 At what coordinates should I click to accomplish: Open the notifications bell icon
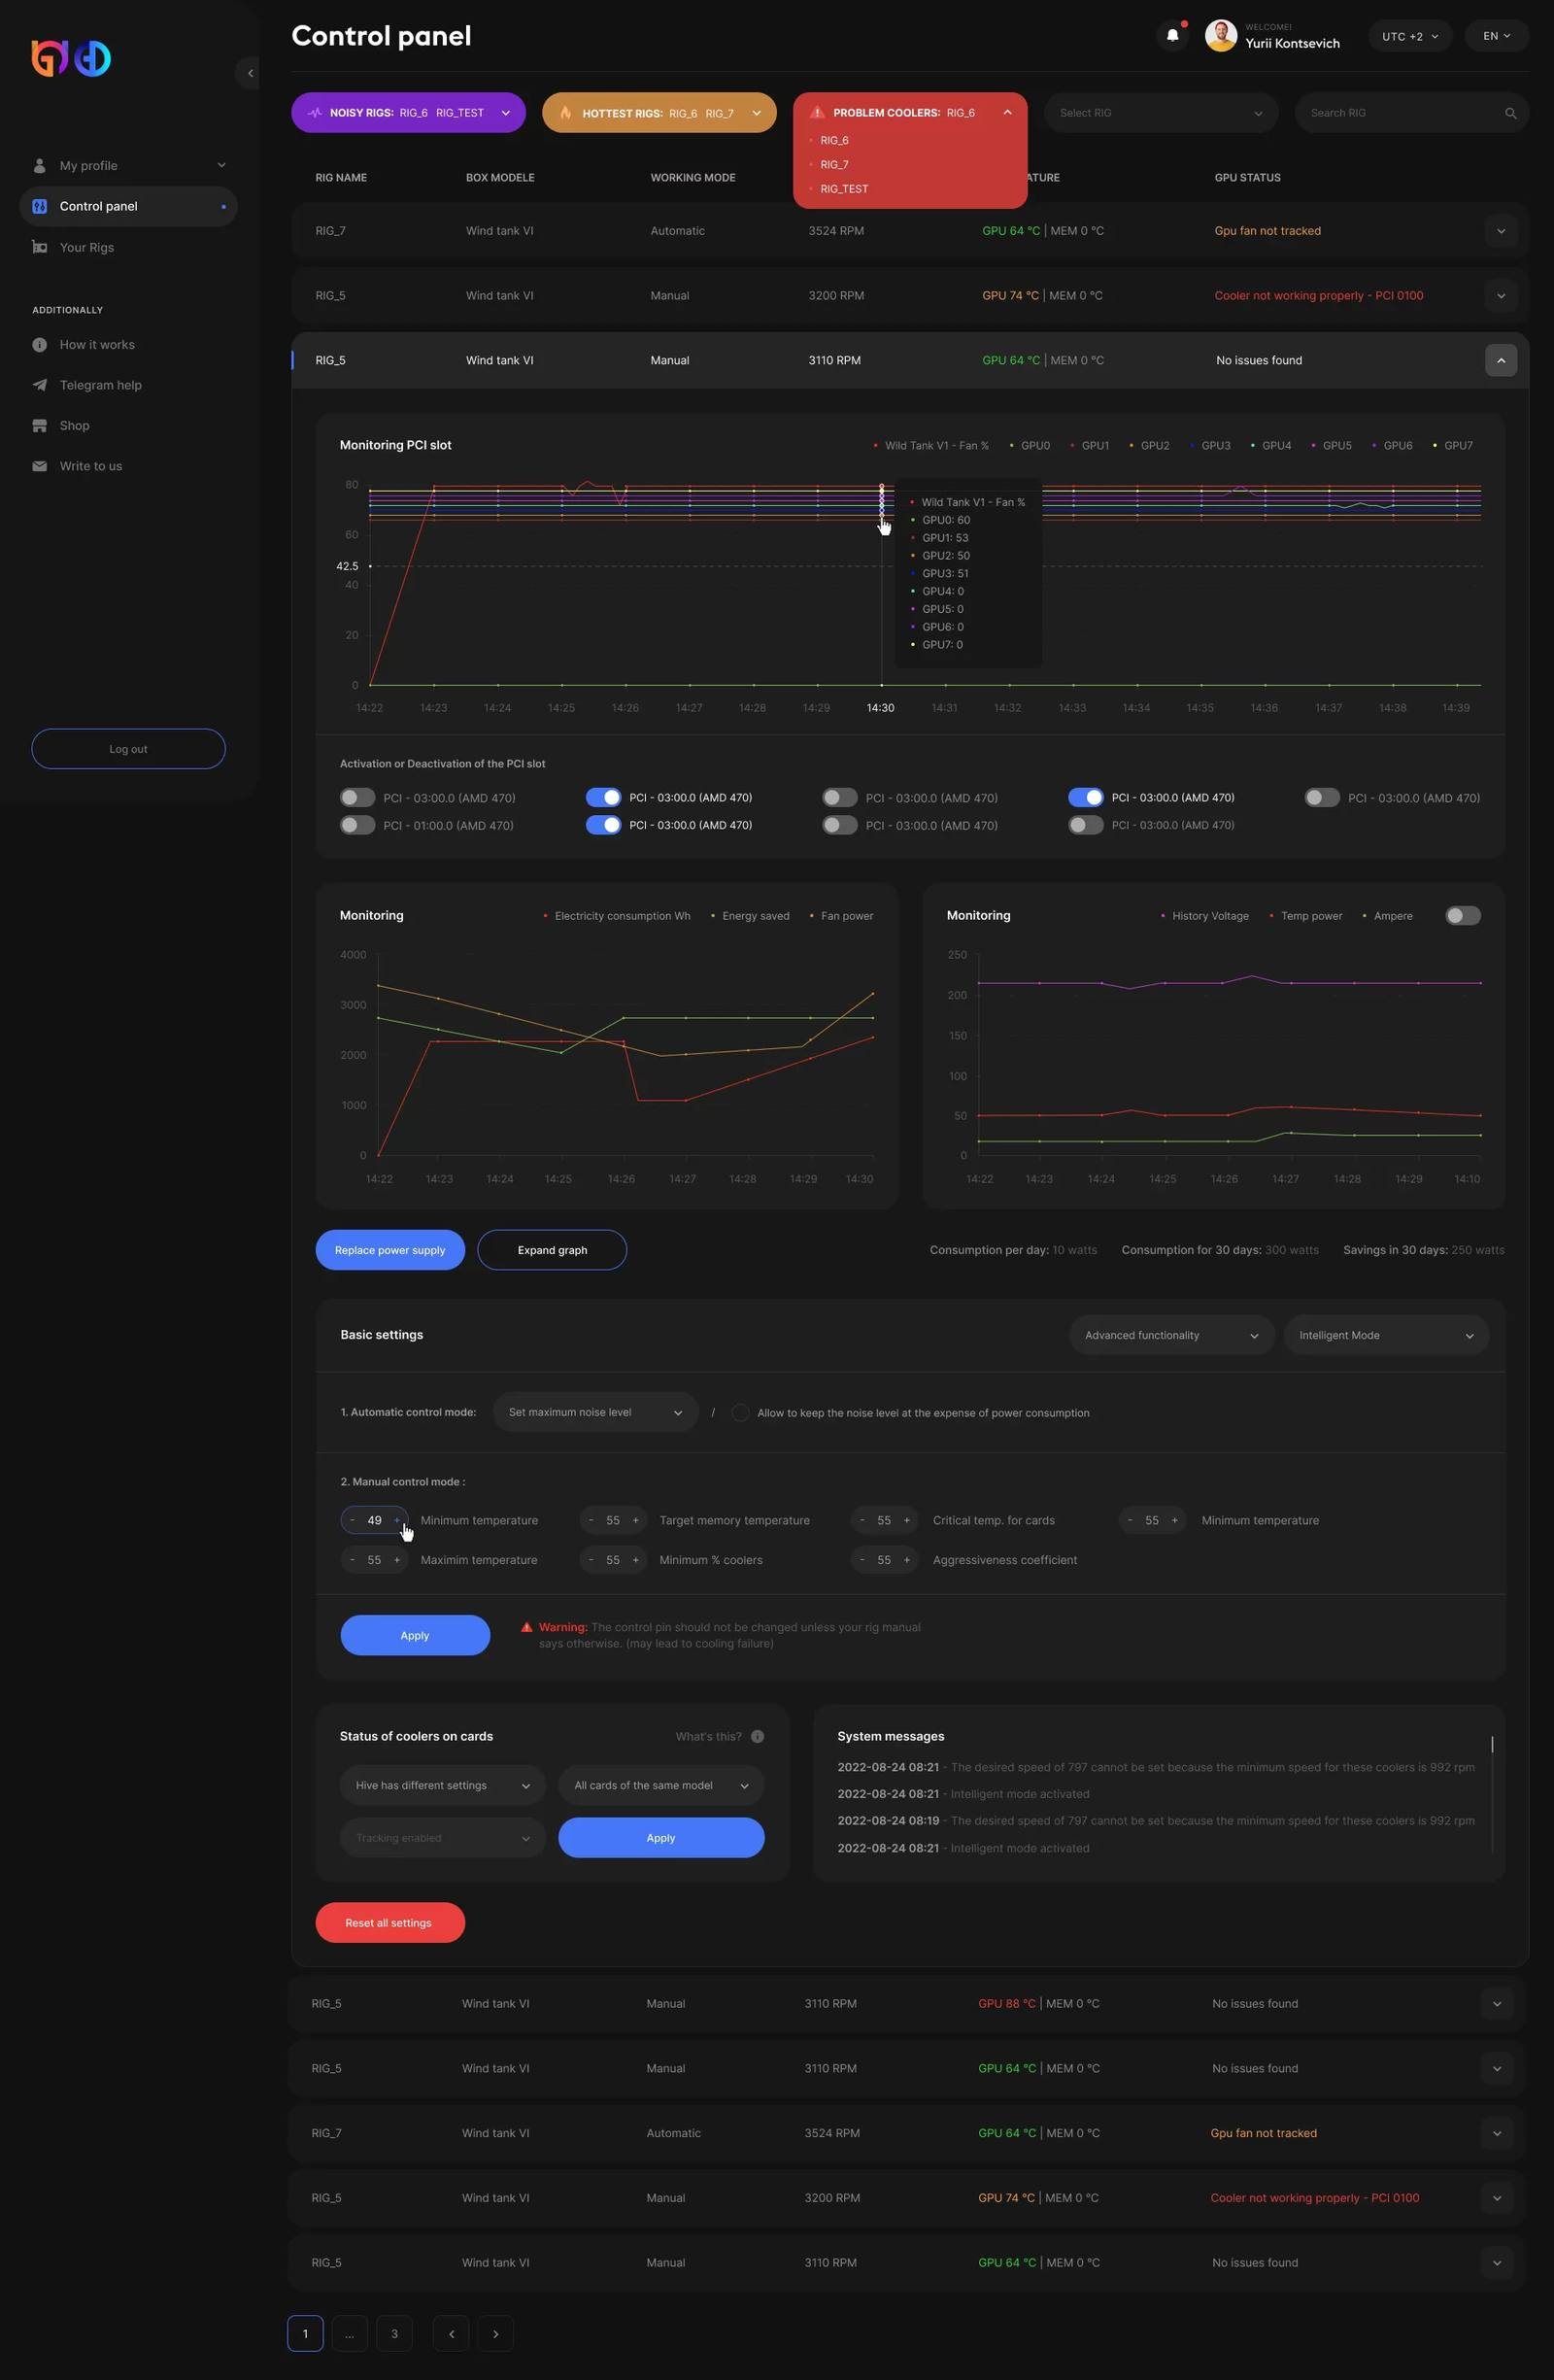pos(1172,36)
